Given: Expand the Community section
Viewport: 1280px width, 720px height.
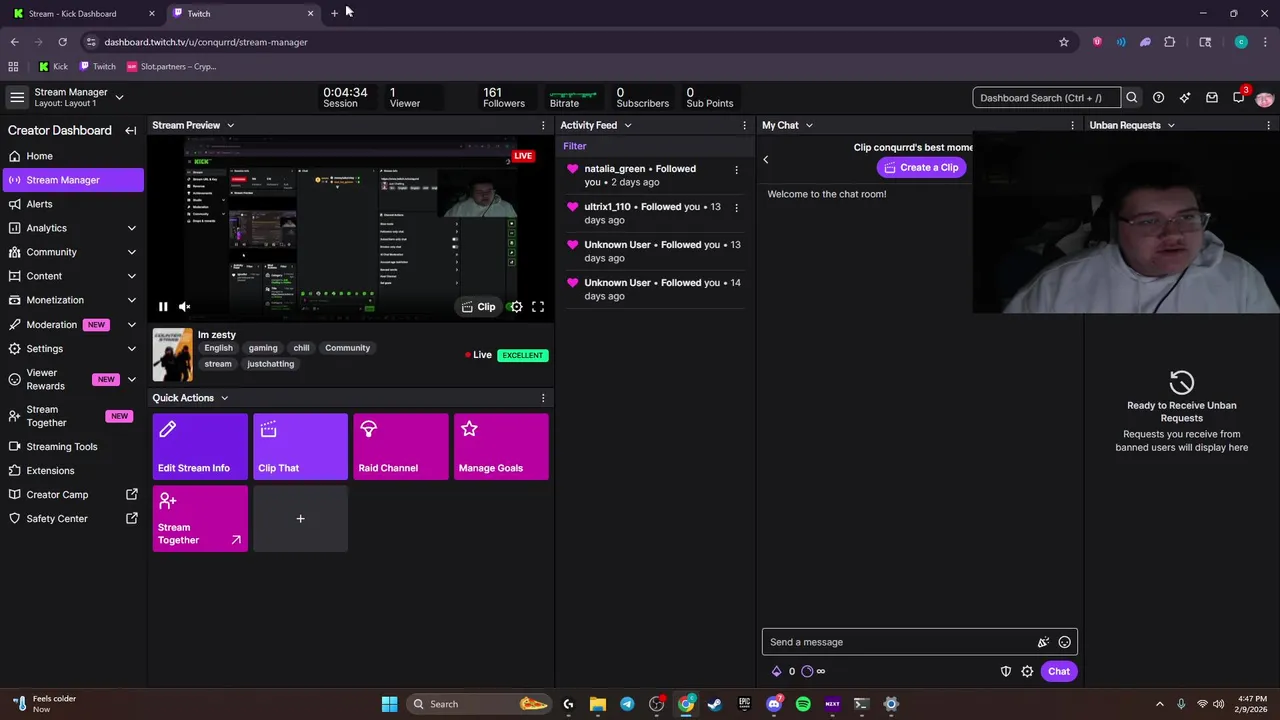Looking at the screenshot, I should pos(131,252).
